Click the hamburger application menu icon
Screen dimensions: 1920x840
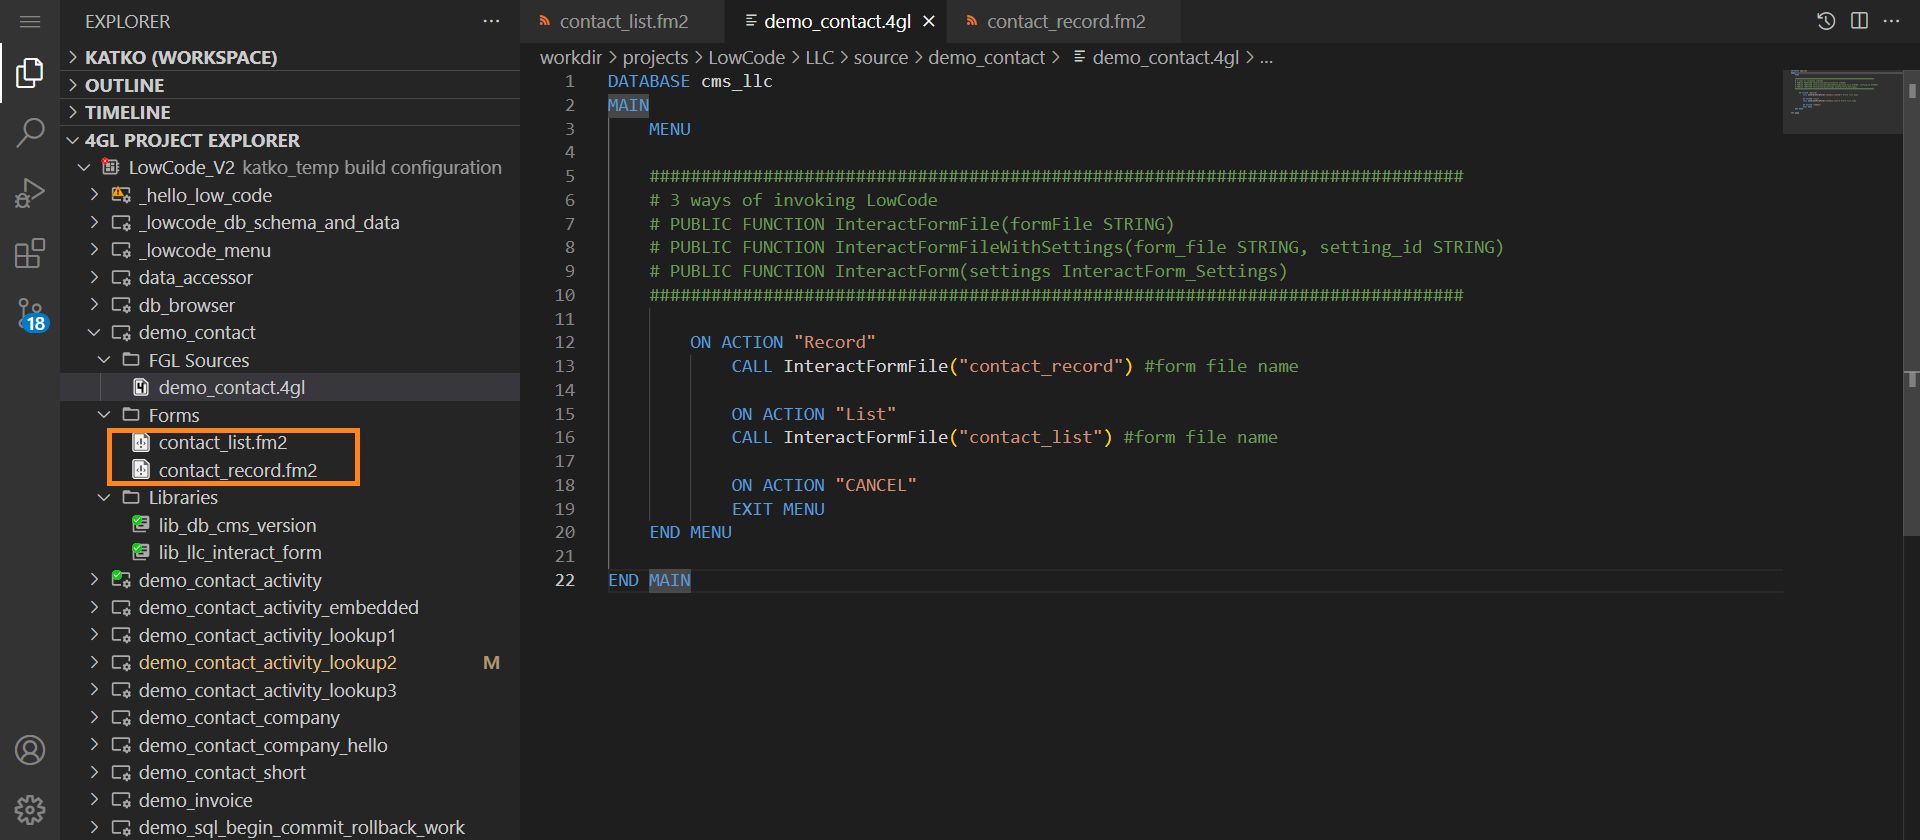(x=30, y=21)
